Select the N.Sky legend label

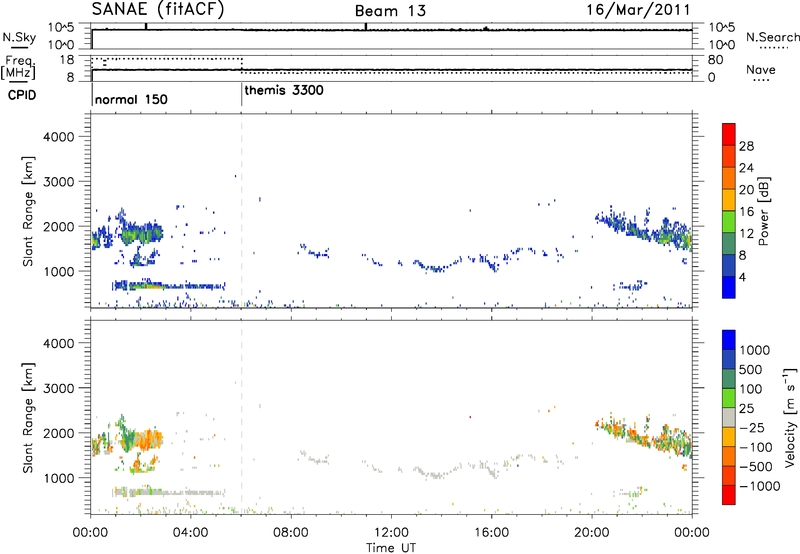click(19, 37)
